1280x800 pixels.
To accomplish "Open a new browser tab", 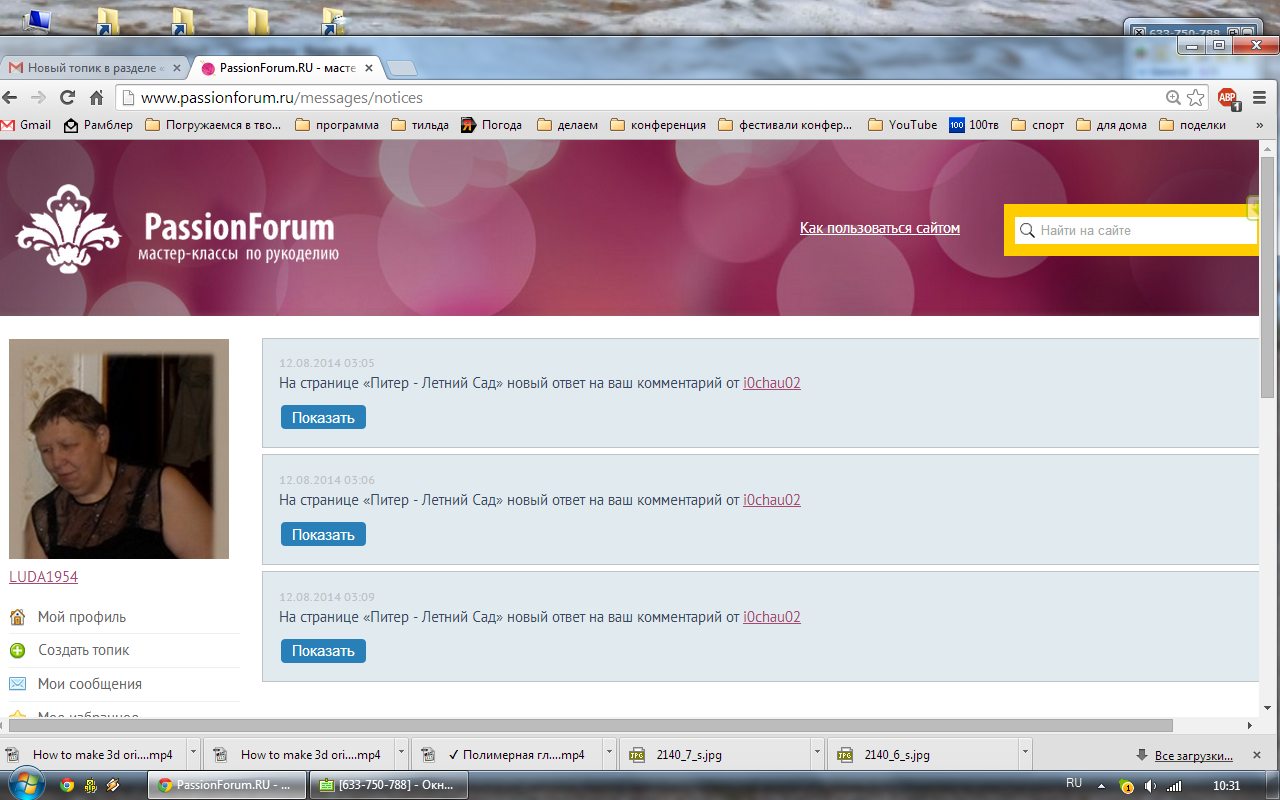I will point(402,68).
